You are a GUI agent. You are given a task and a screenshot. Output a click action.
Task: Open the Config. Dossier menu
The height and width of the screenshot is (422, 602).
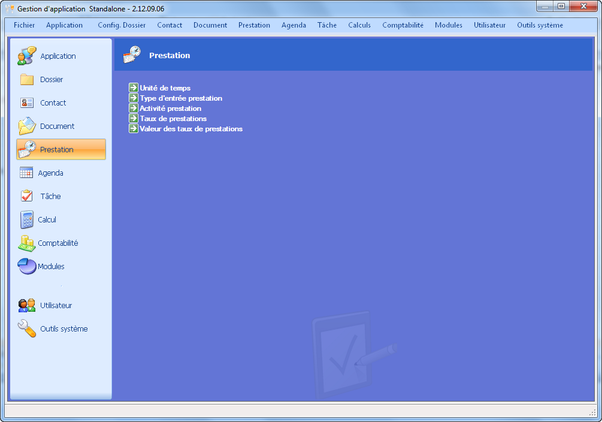(121, 24)
